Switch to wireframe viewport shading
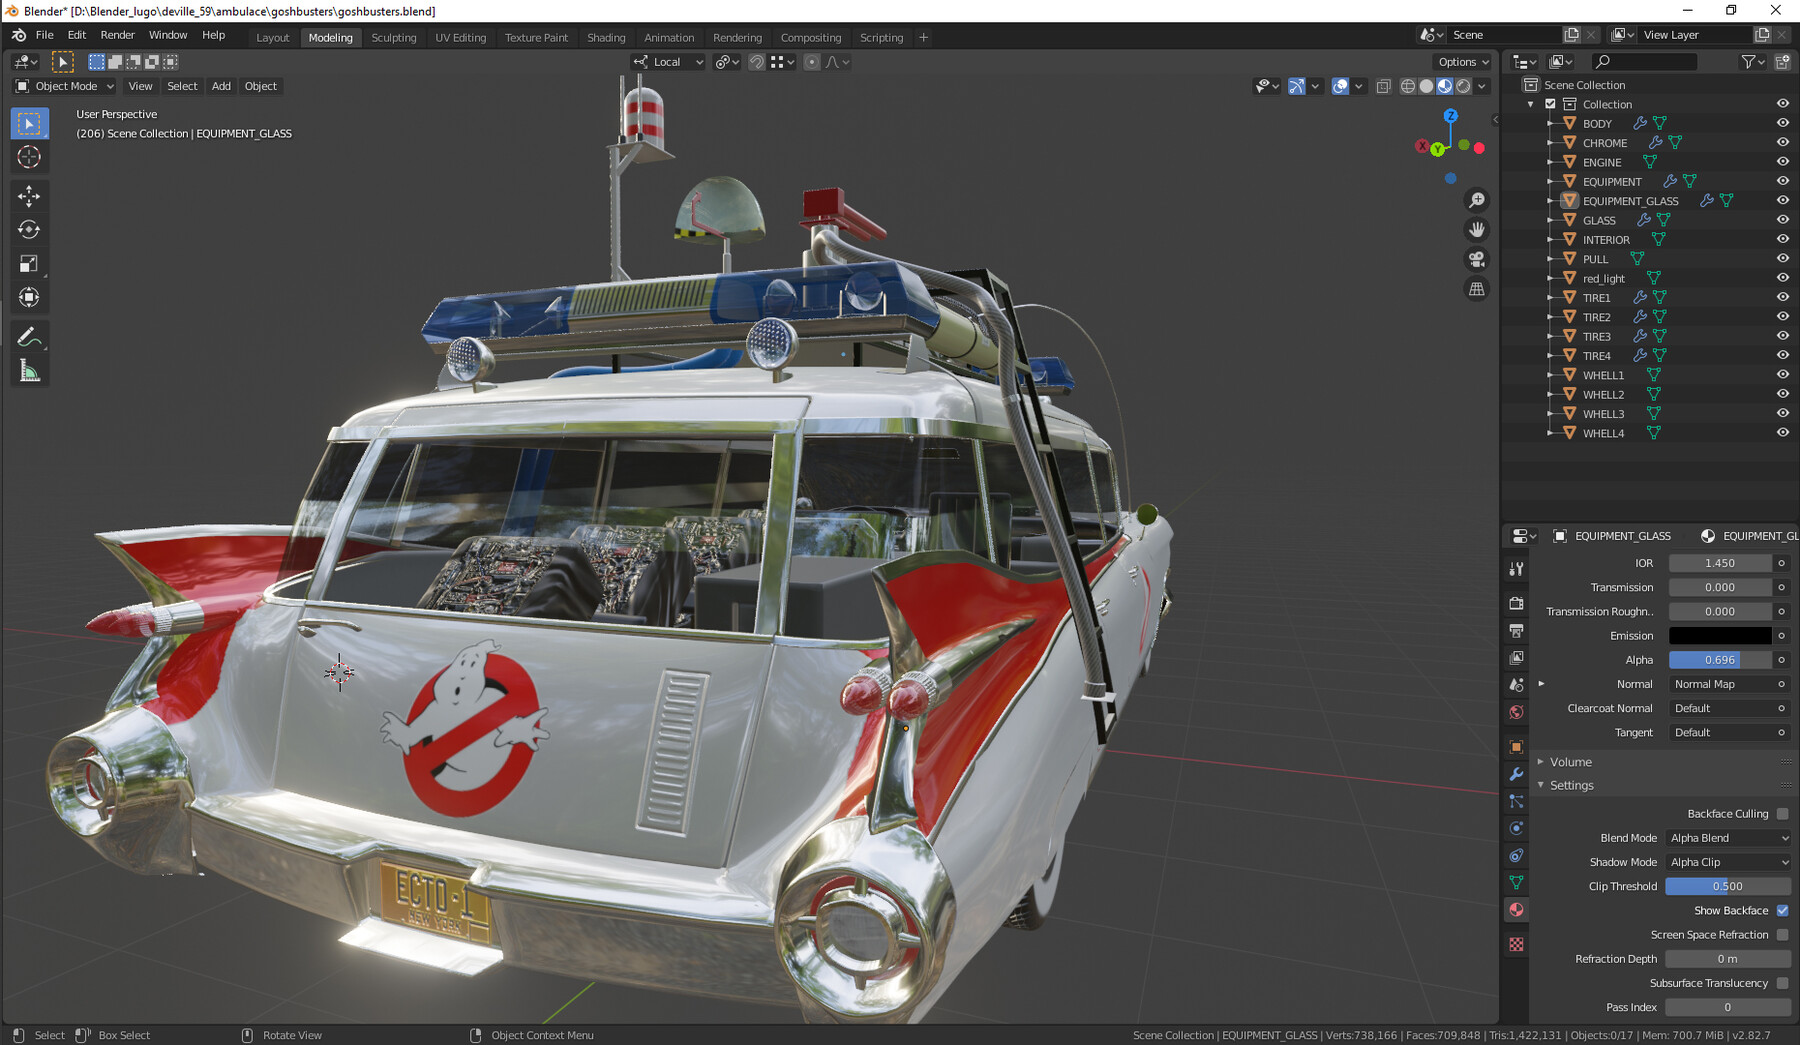This screenshot has width=1800, height=1045. coord(1408,86)
